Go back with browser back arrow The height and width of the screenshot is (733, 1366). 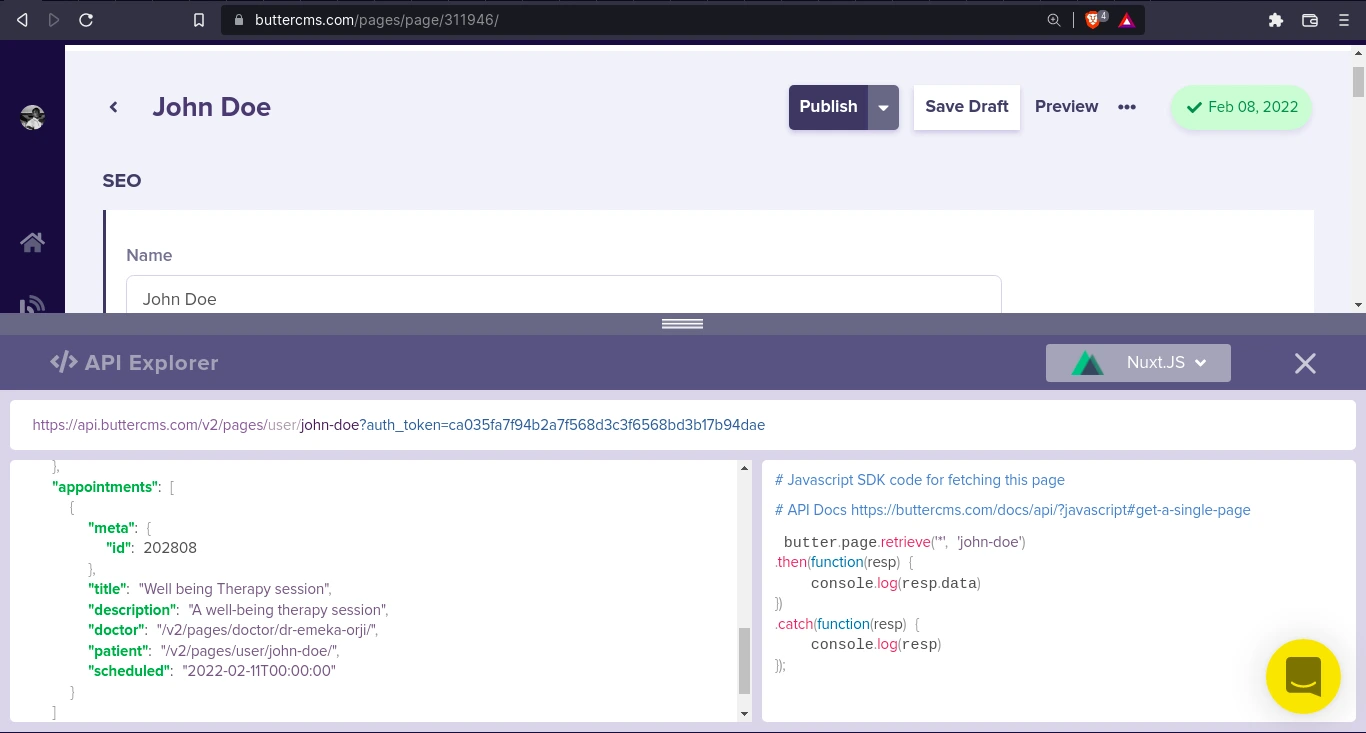[x=22, y=20]
